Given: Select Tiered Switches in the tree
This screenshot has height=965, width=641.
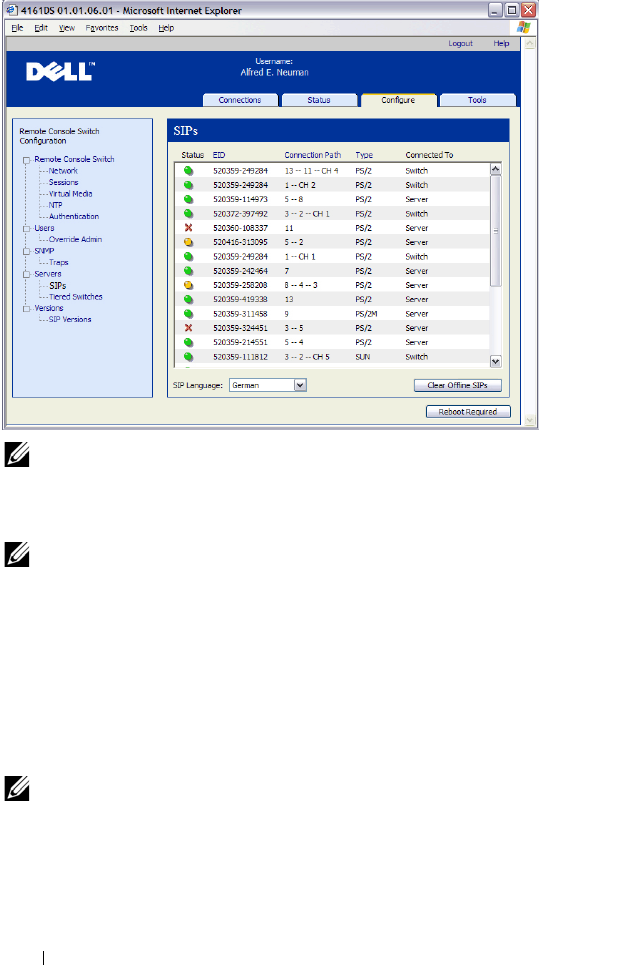Looking at the screenshot, I should point(76,297).
